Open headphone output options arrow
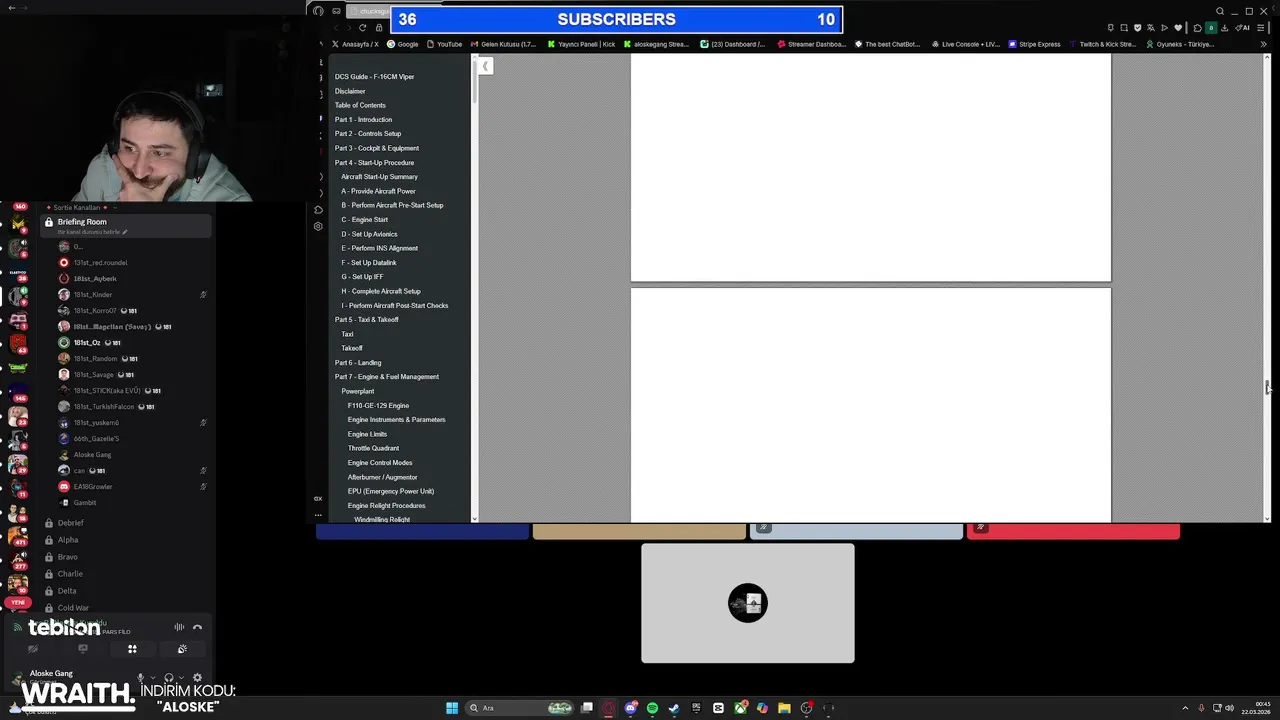Image resolution: width=1280 pixels, height=720 pixels. (x=179, y=677)
